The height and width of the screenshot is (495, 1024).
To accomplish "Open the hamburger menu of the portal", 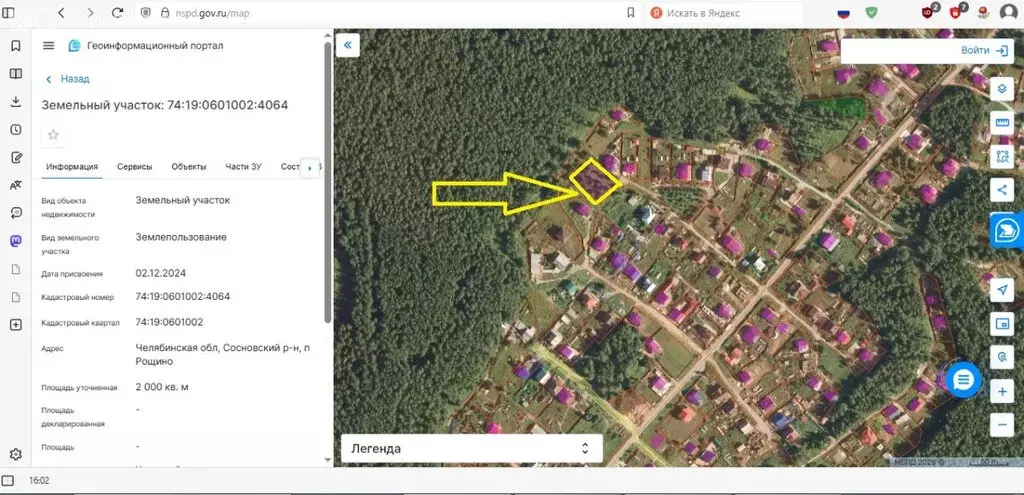I will pos(48,46).
